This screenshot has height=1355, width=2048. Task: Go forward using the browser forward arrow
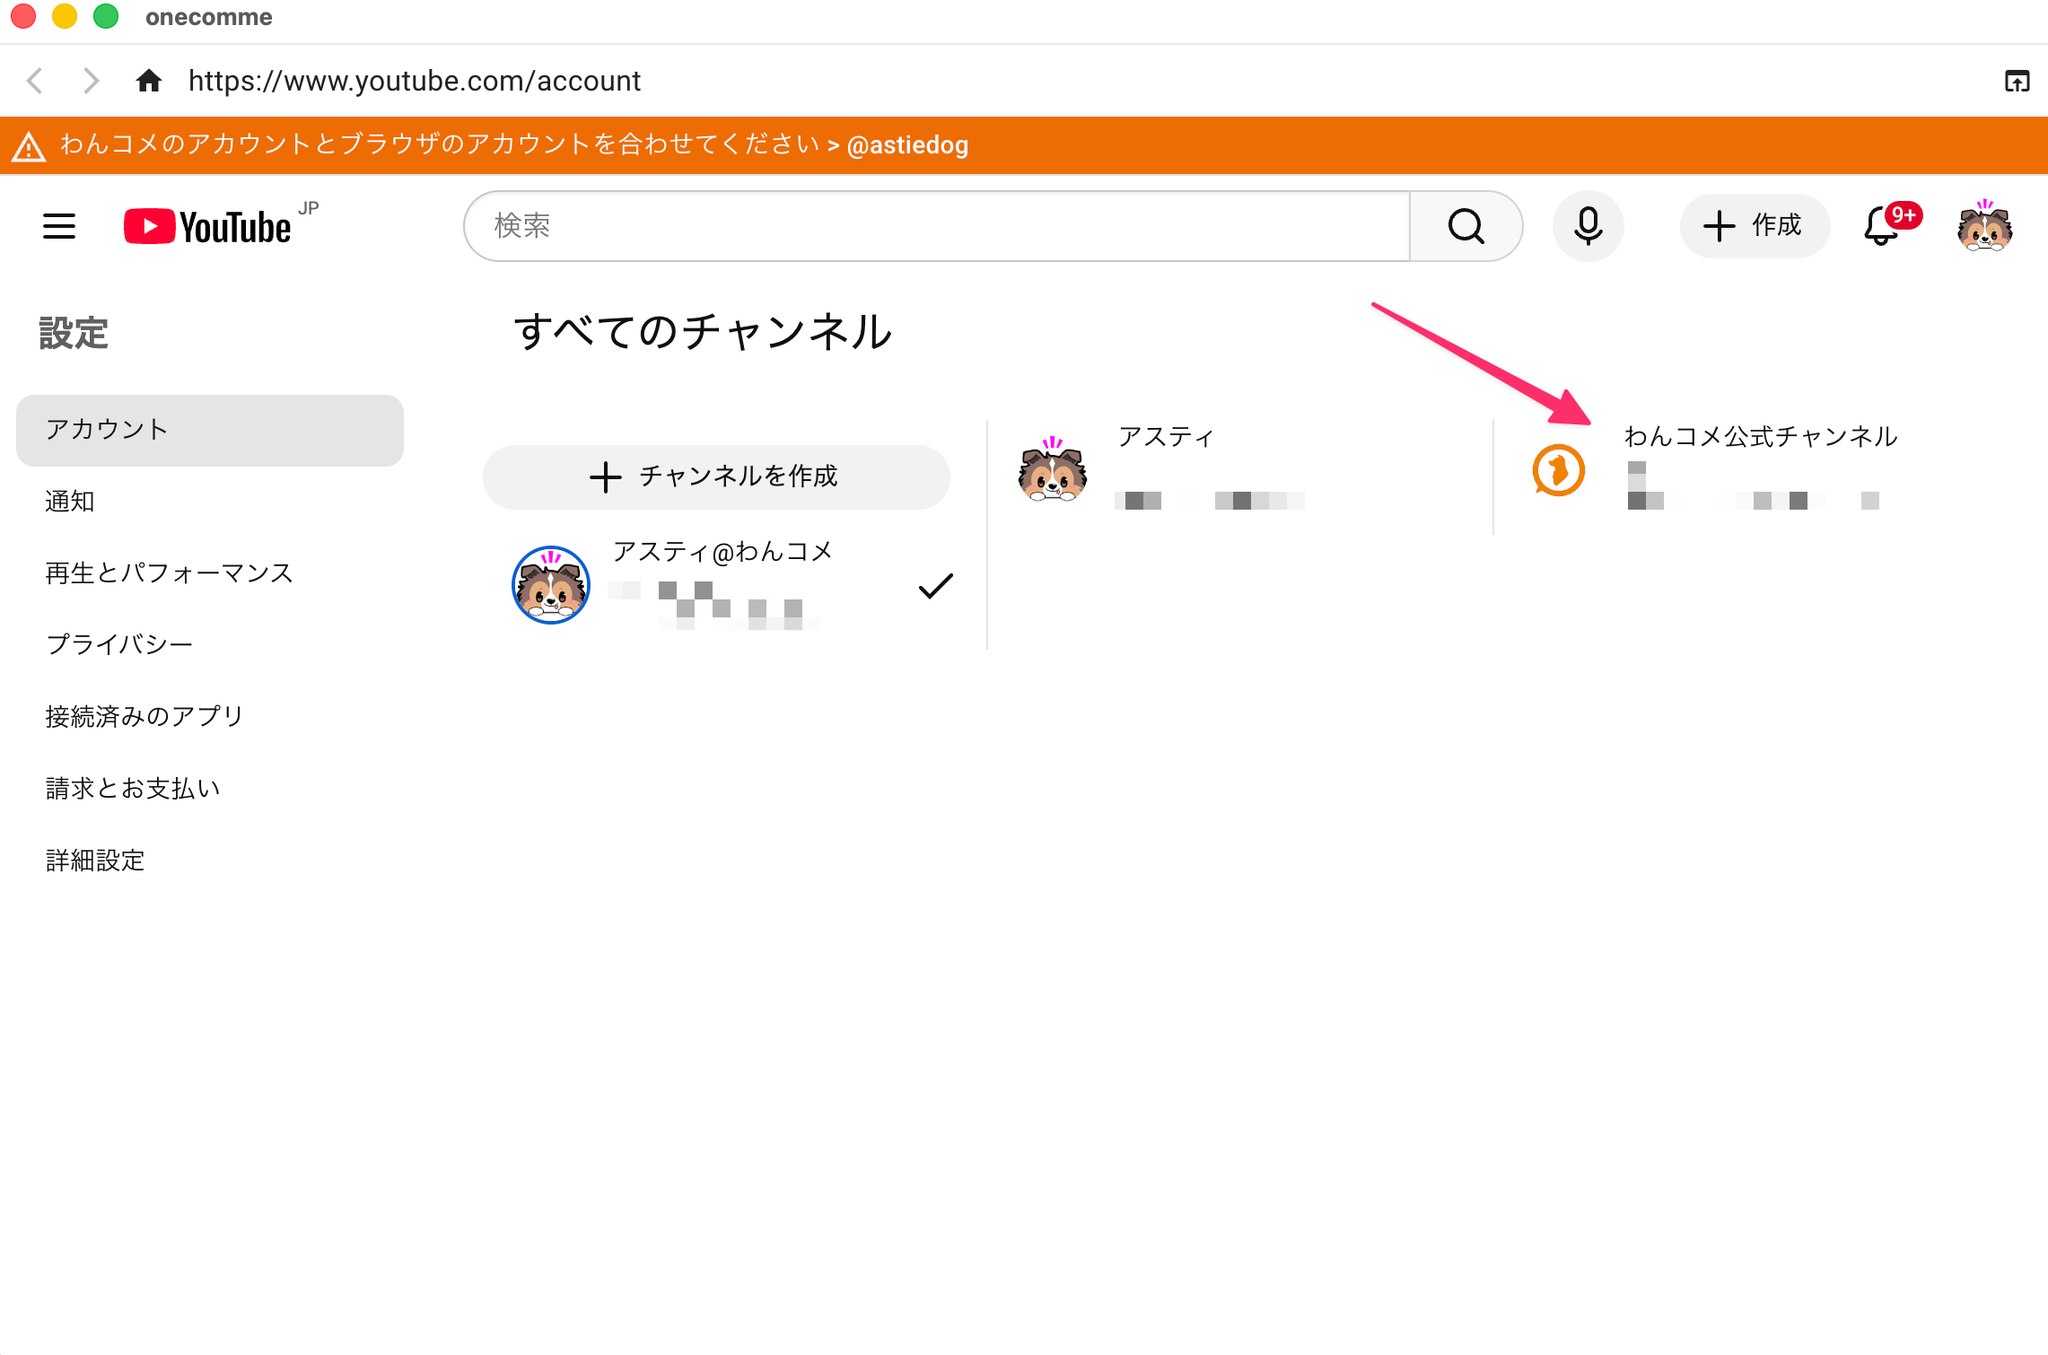point(91,81)
